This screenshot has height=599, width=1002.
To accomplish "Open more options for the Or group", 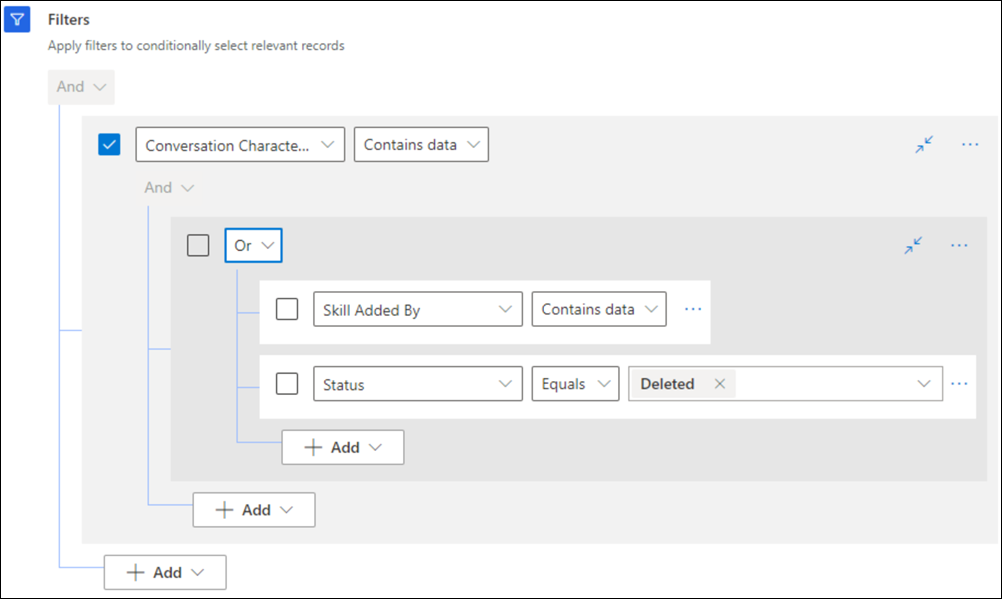I will click(959, 245).
